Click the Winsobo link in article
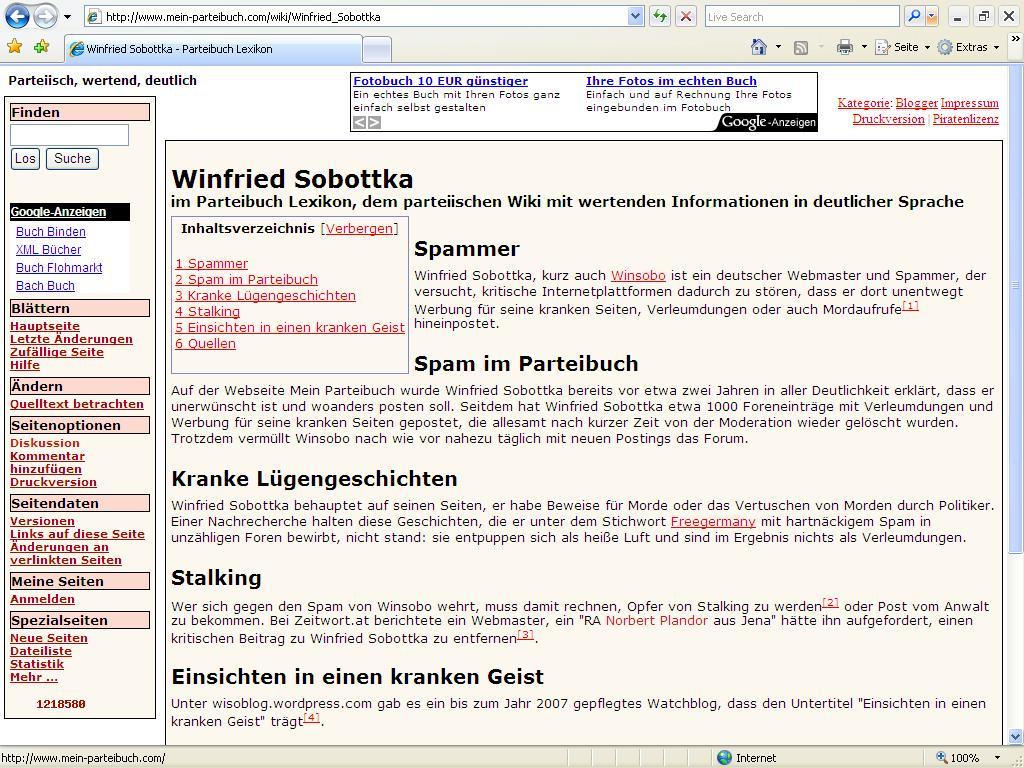The image size is (1024, 768). pos(638,276)
